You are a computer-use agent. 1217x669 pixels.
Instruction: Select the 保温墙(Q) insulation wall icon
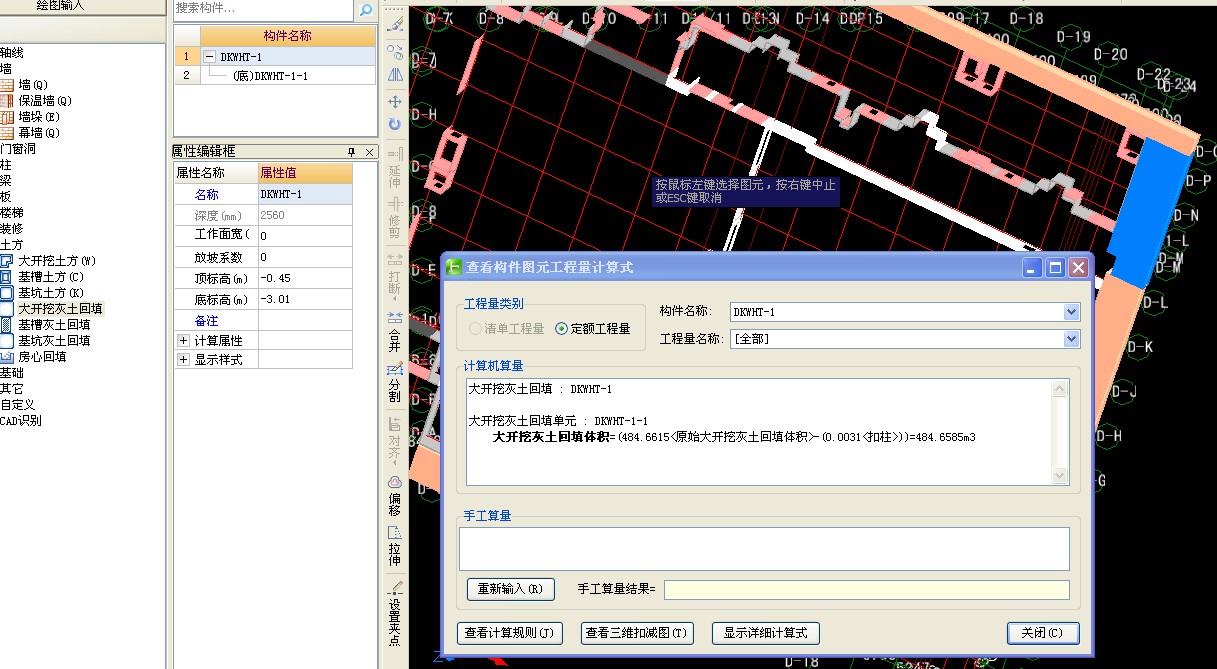coord(8,101)
